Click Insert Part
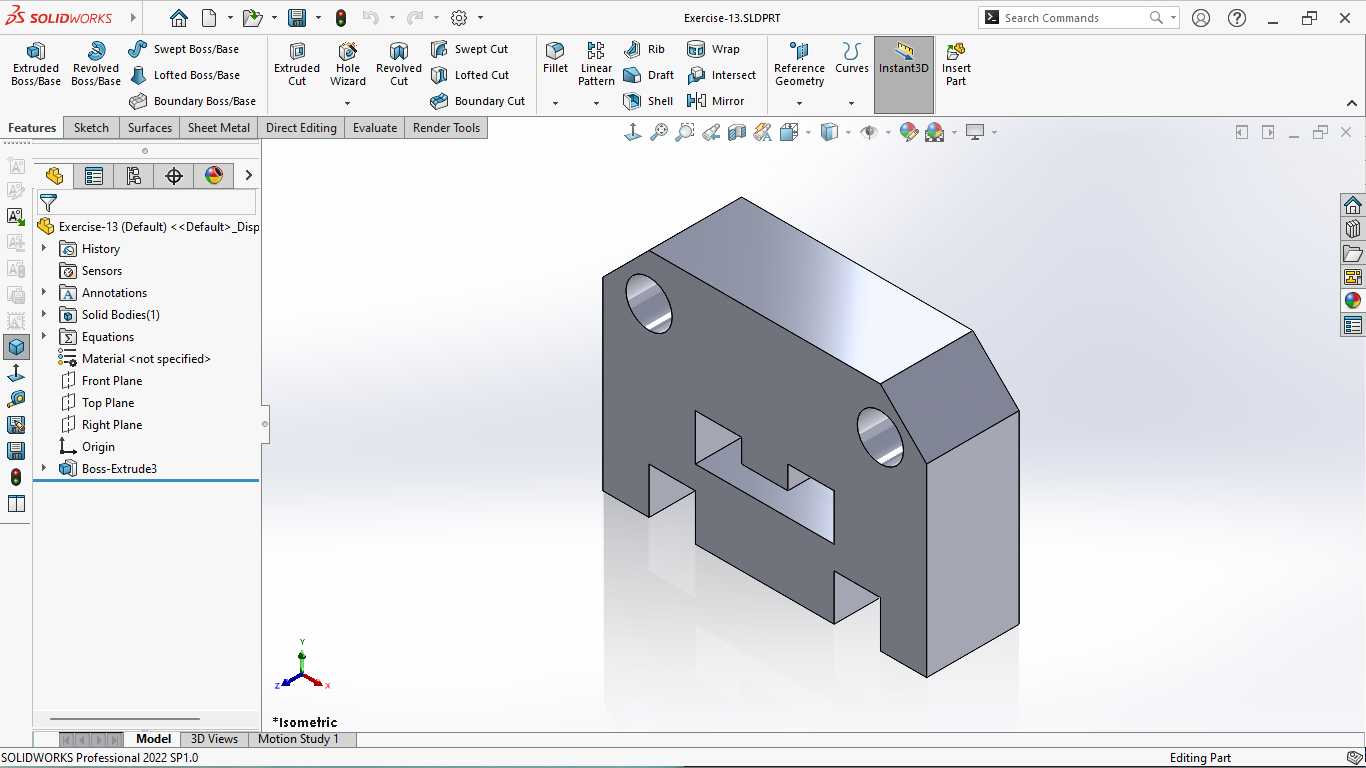 click(956, 64)
